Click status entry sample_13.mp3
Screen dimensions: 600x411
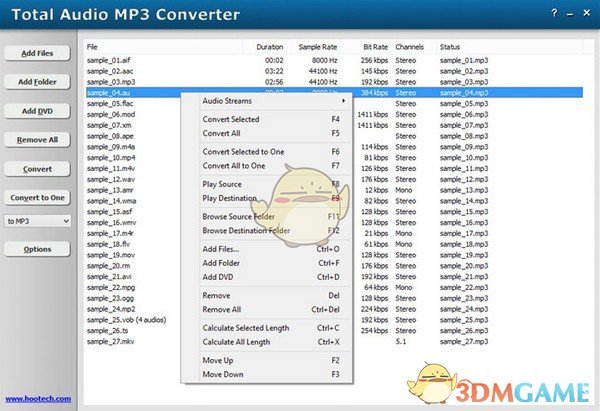click(464, 190)
